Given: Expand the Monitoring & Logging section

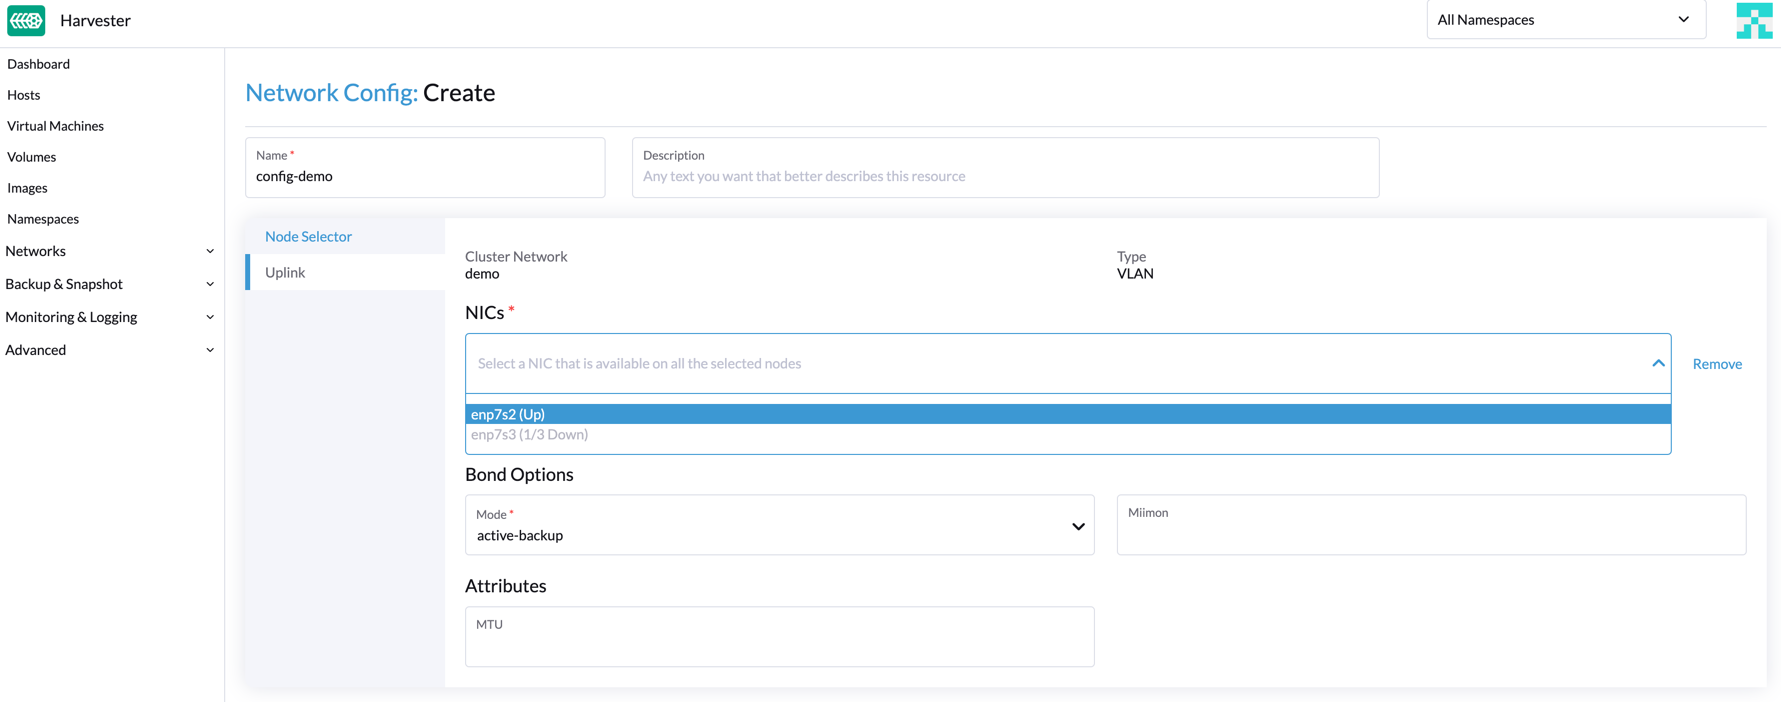Looking at the screenshot, I should (x=110, y=317).
